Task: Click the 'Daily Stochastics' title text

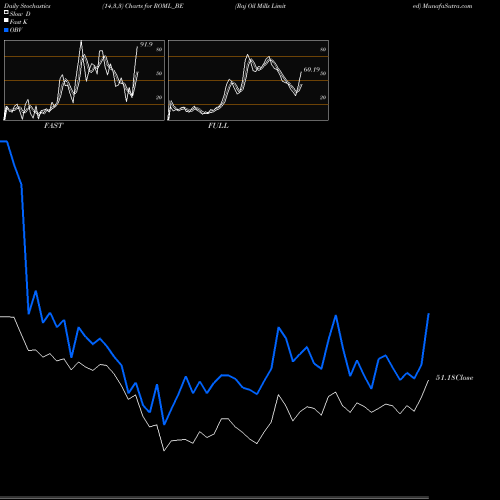Action: click(x=27, y=6)
